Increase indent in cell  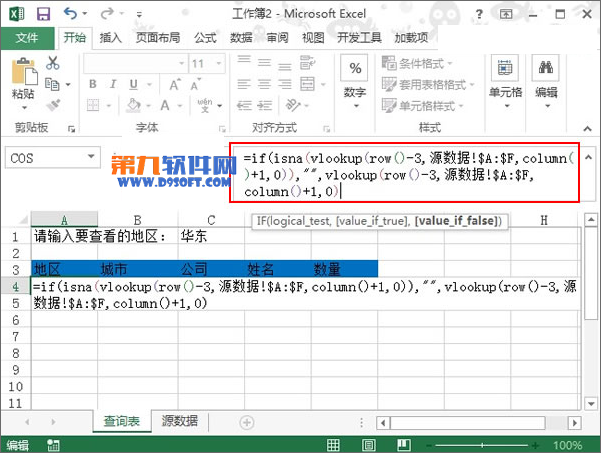pos(264,105)
